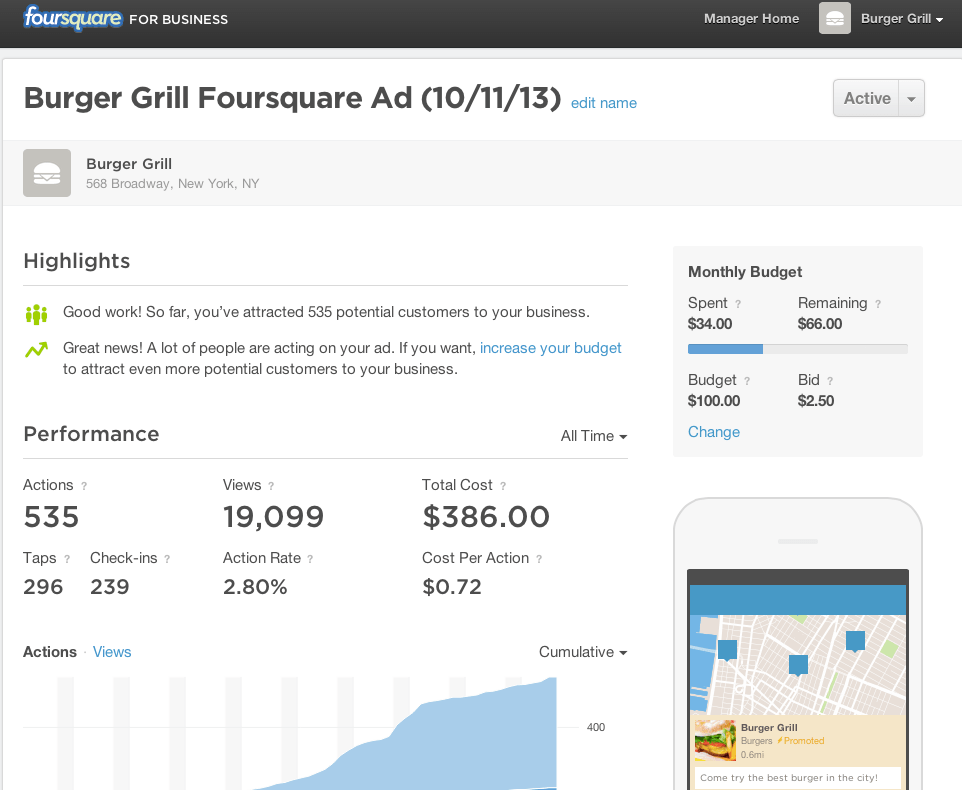The width and height of the screenshot is (962, 790).
Task: Click the Change budget link
Action: [714, 432]
